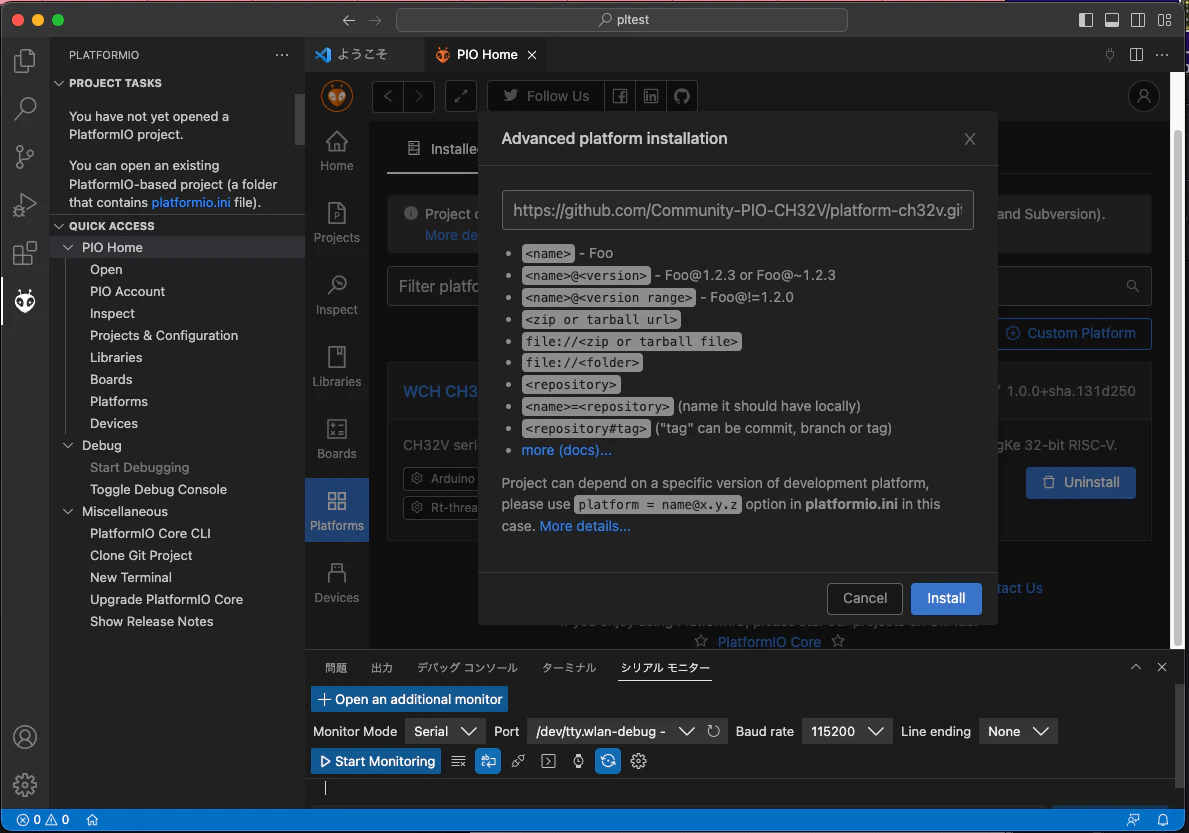
Task: Toggle the highlighted serial monitor autoscroll button
Action: (488, 761)
